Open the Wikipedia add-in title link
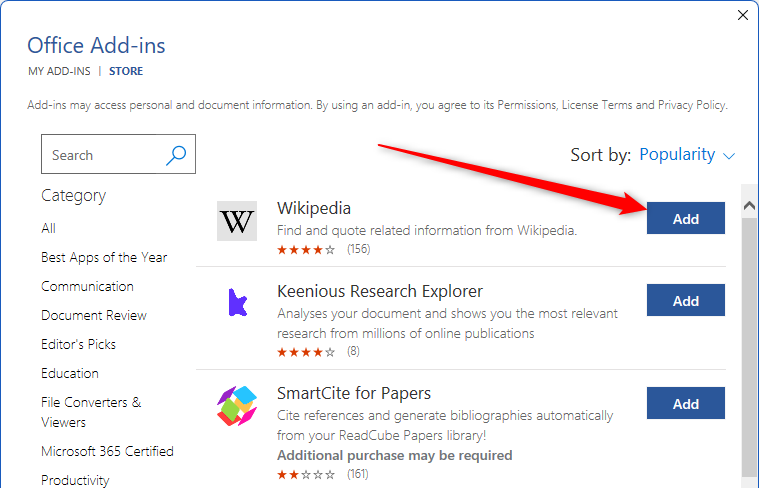 (x=314, y=209)
